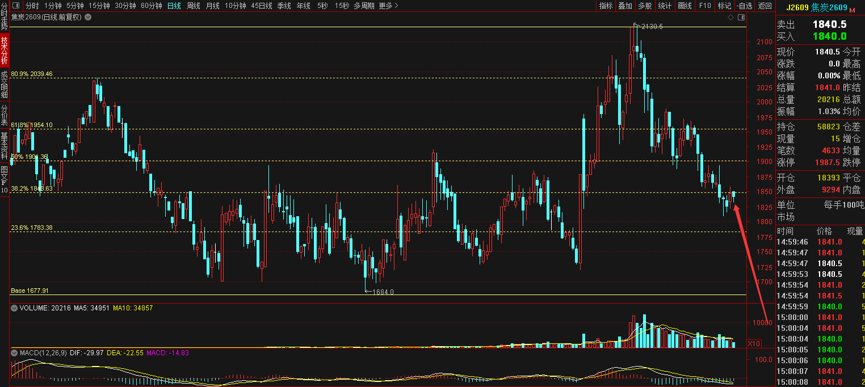865x387 pixels.
Task: Open the 统计 statistics button
Action: tap(665, 6)
